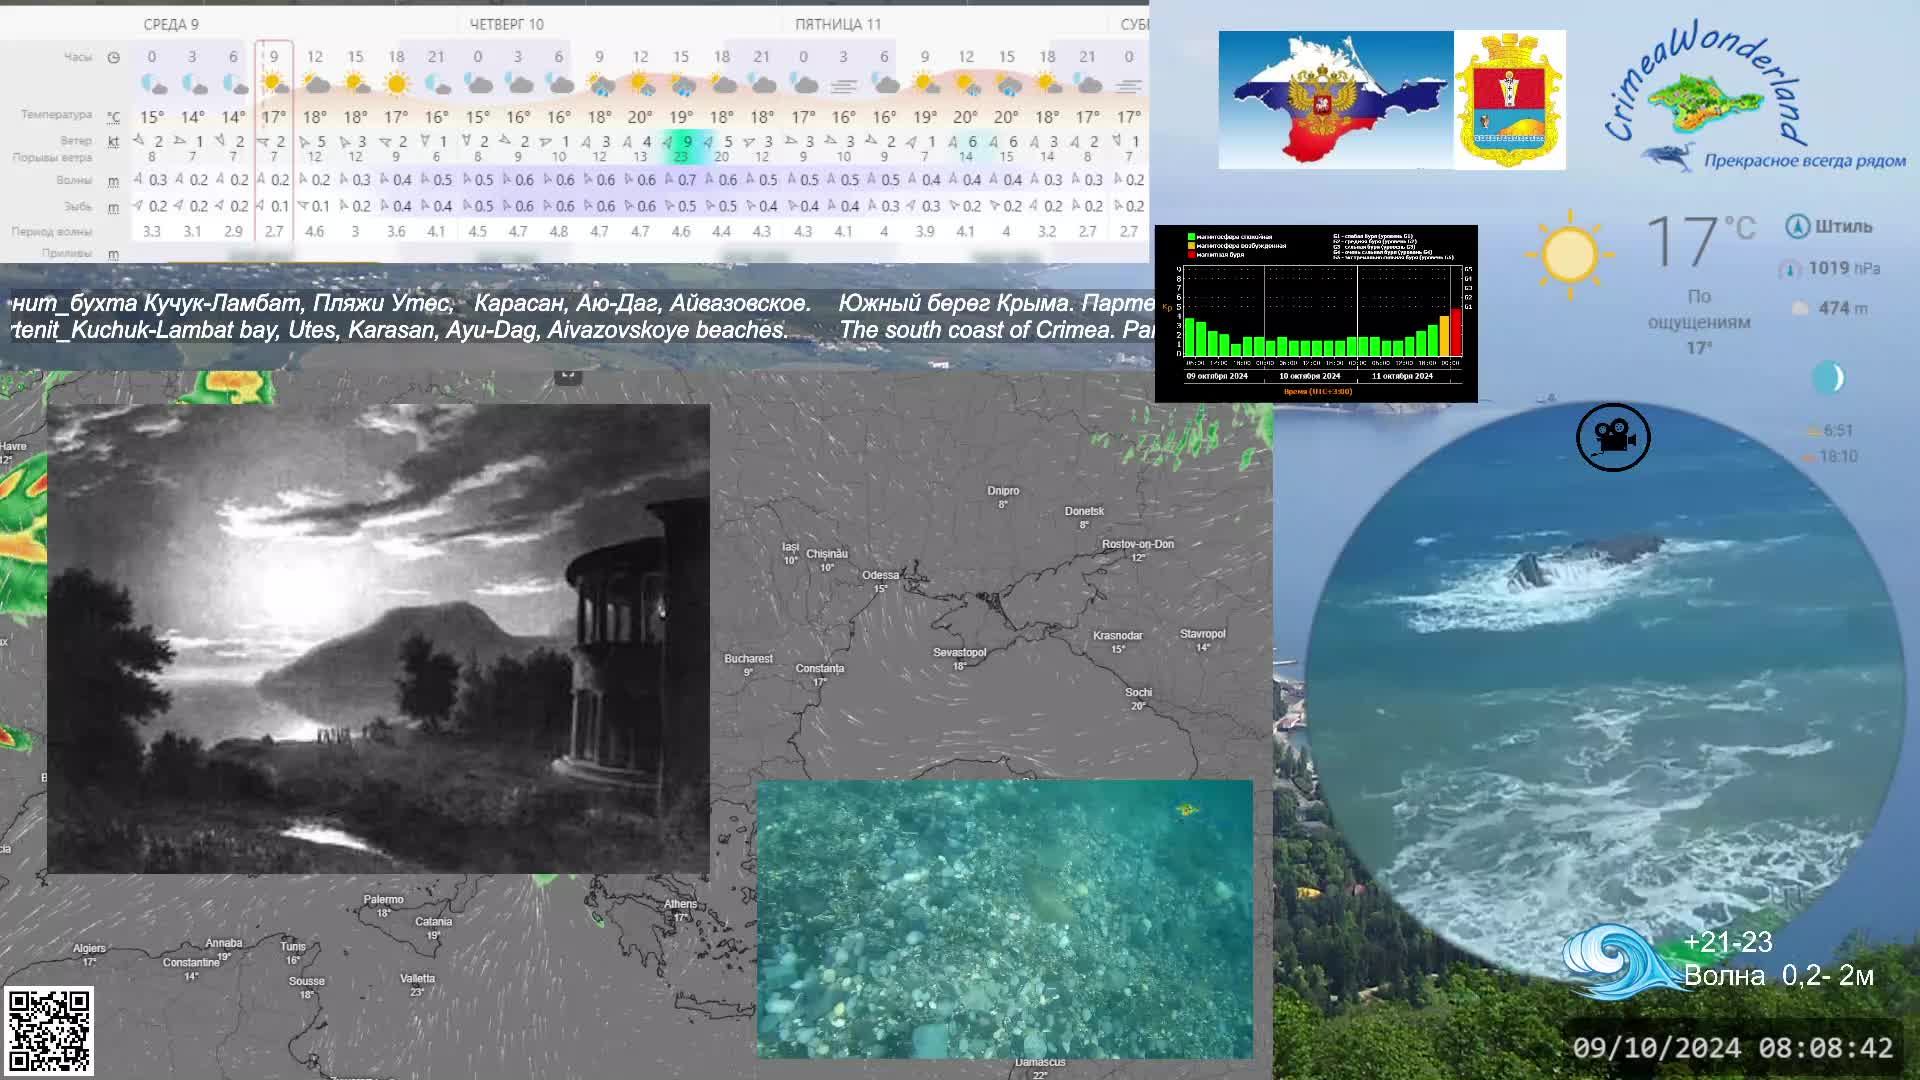Click the Palermo label on the map
The height and width of the screenshot is (1080, 1920).
383,900
